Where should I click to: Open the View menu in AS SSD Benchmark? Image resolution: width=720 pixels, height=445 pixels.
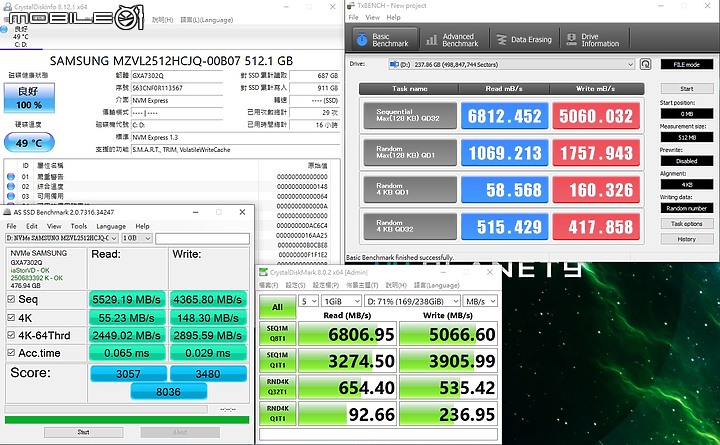(54, 226)
